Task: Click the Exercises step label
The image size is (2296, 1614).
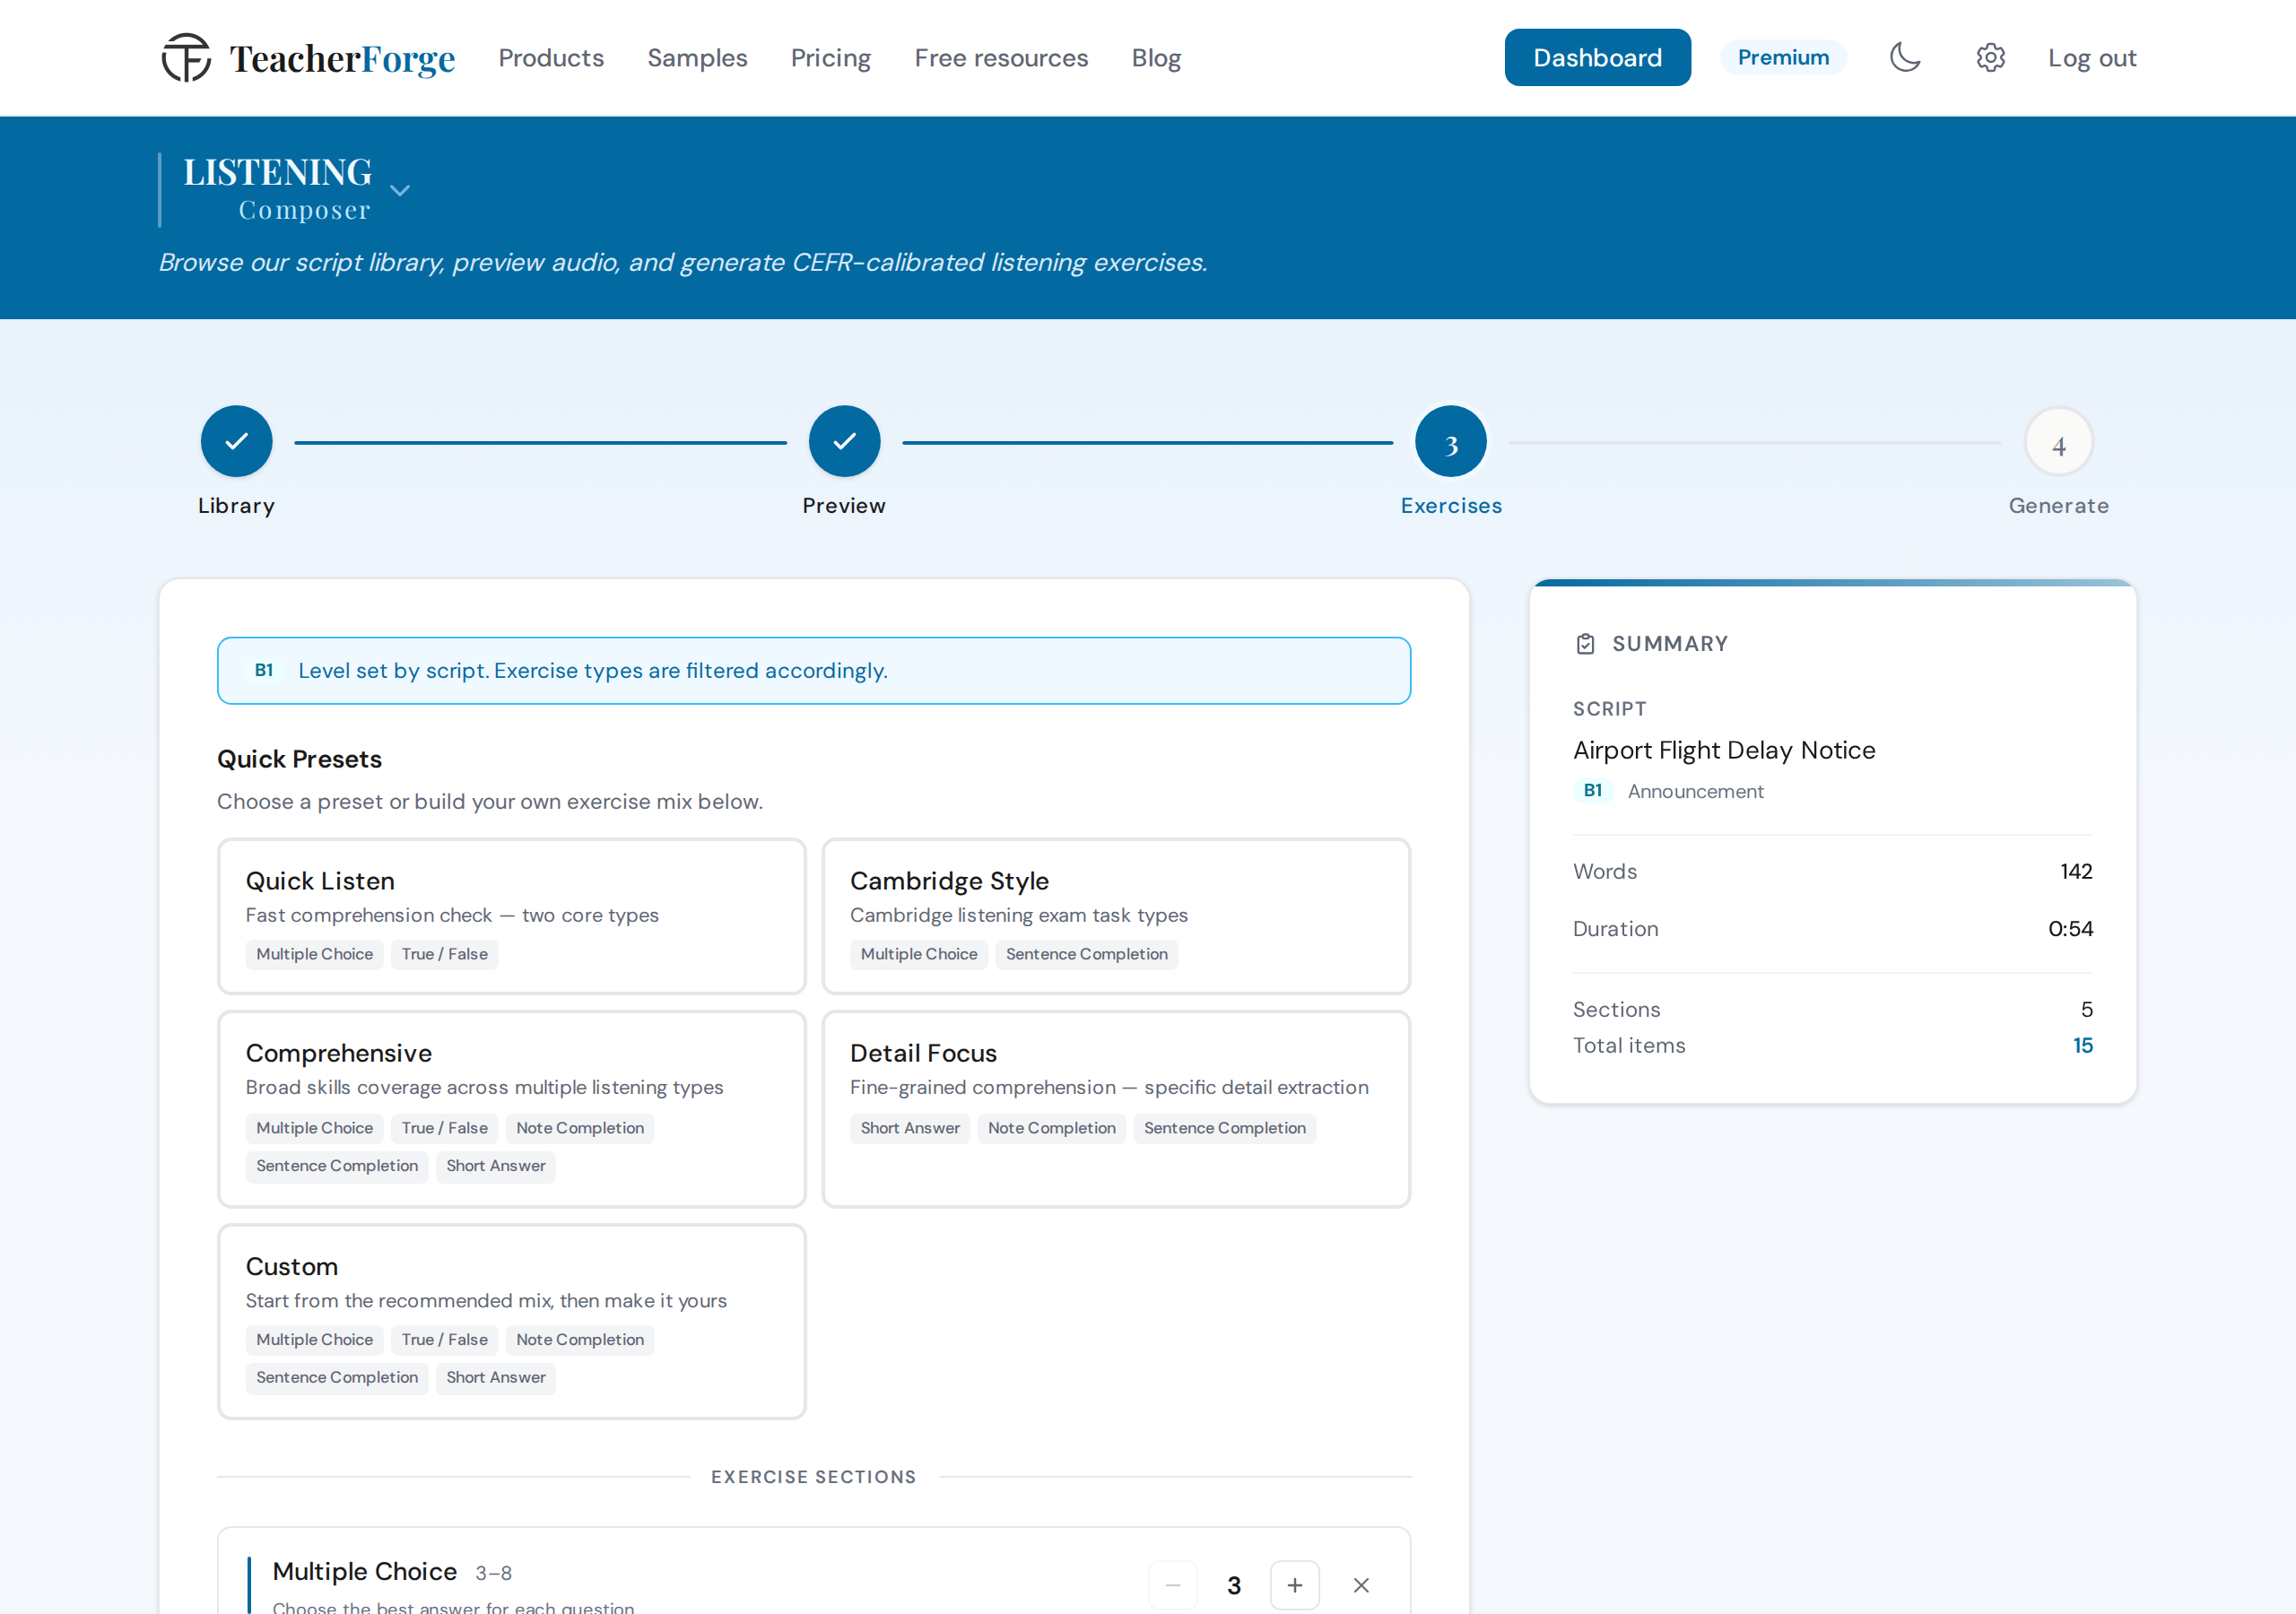Action: point(1451,506)
